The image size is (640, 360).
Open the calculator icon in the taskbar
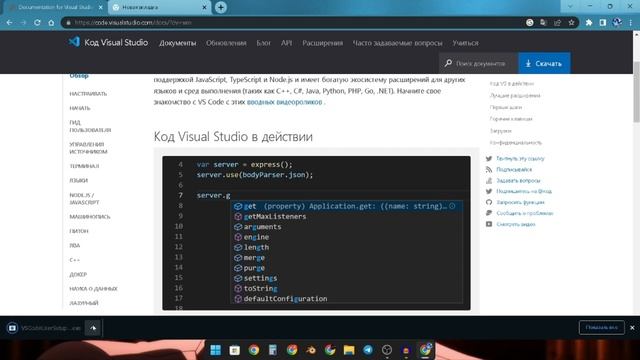tap(273, 350)
